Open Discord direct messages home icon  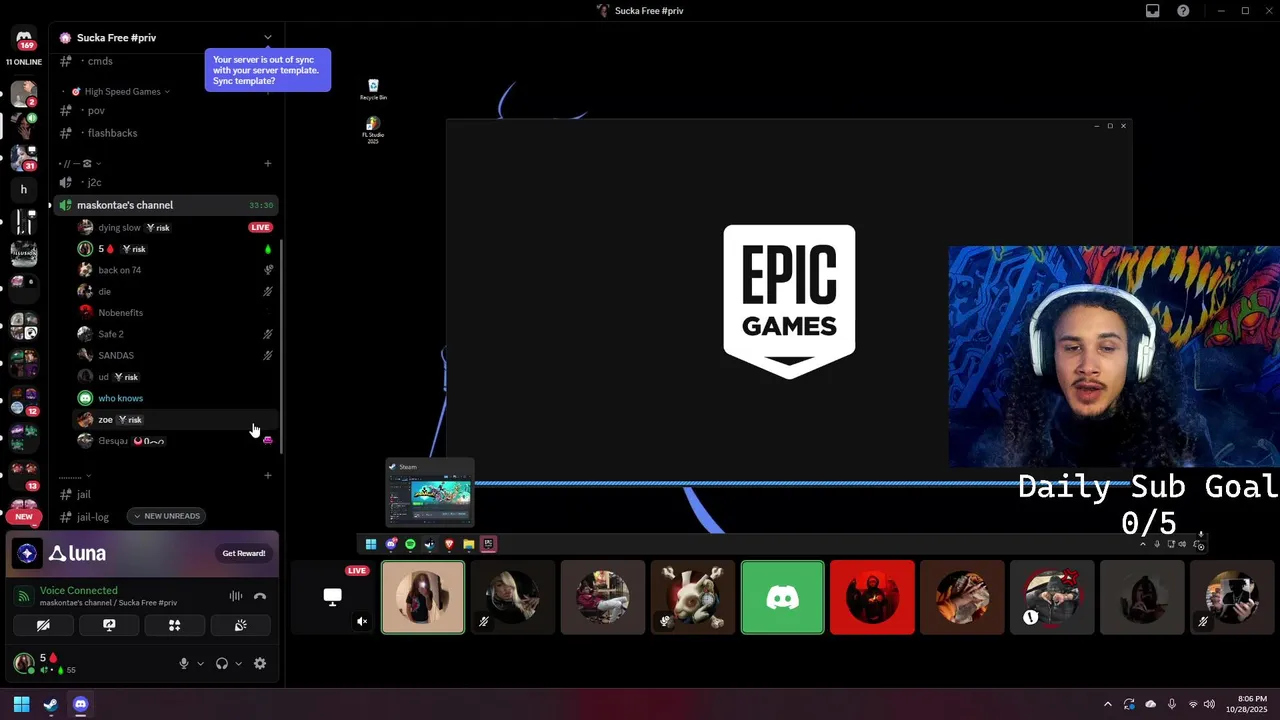click(x=24, y=38)
